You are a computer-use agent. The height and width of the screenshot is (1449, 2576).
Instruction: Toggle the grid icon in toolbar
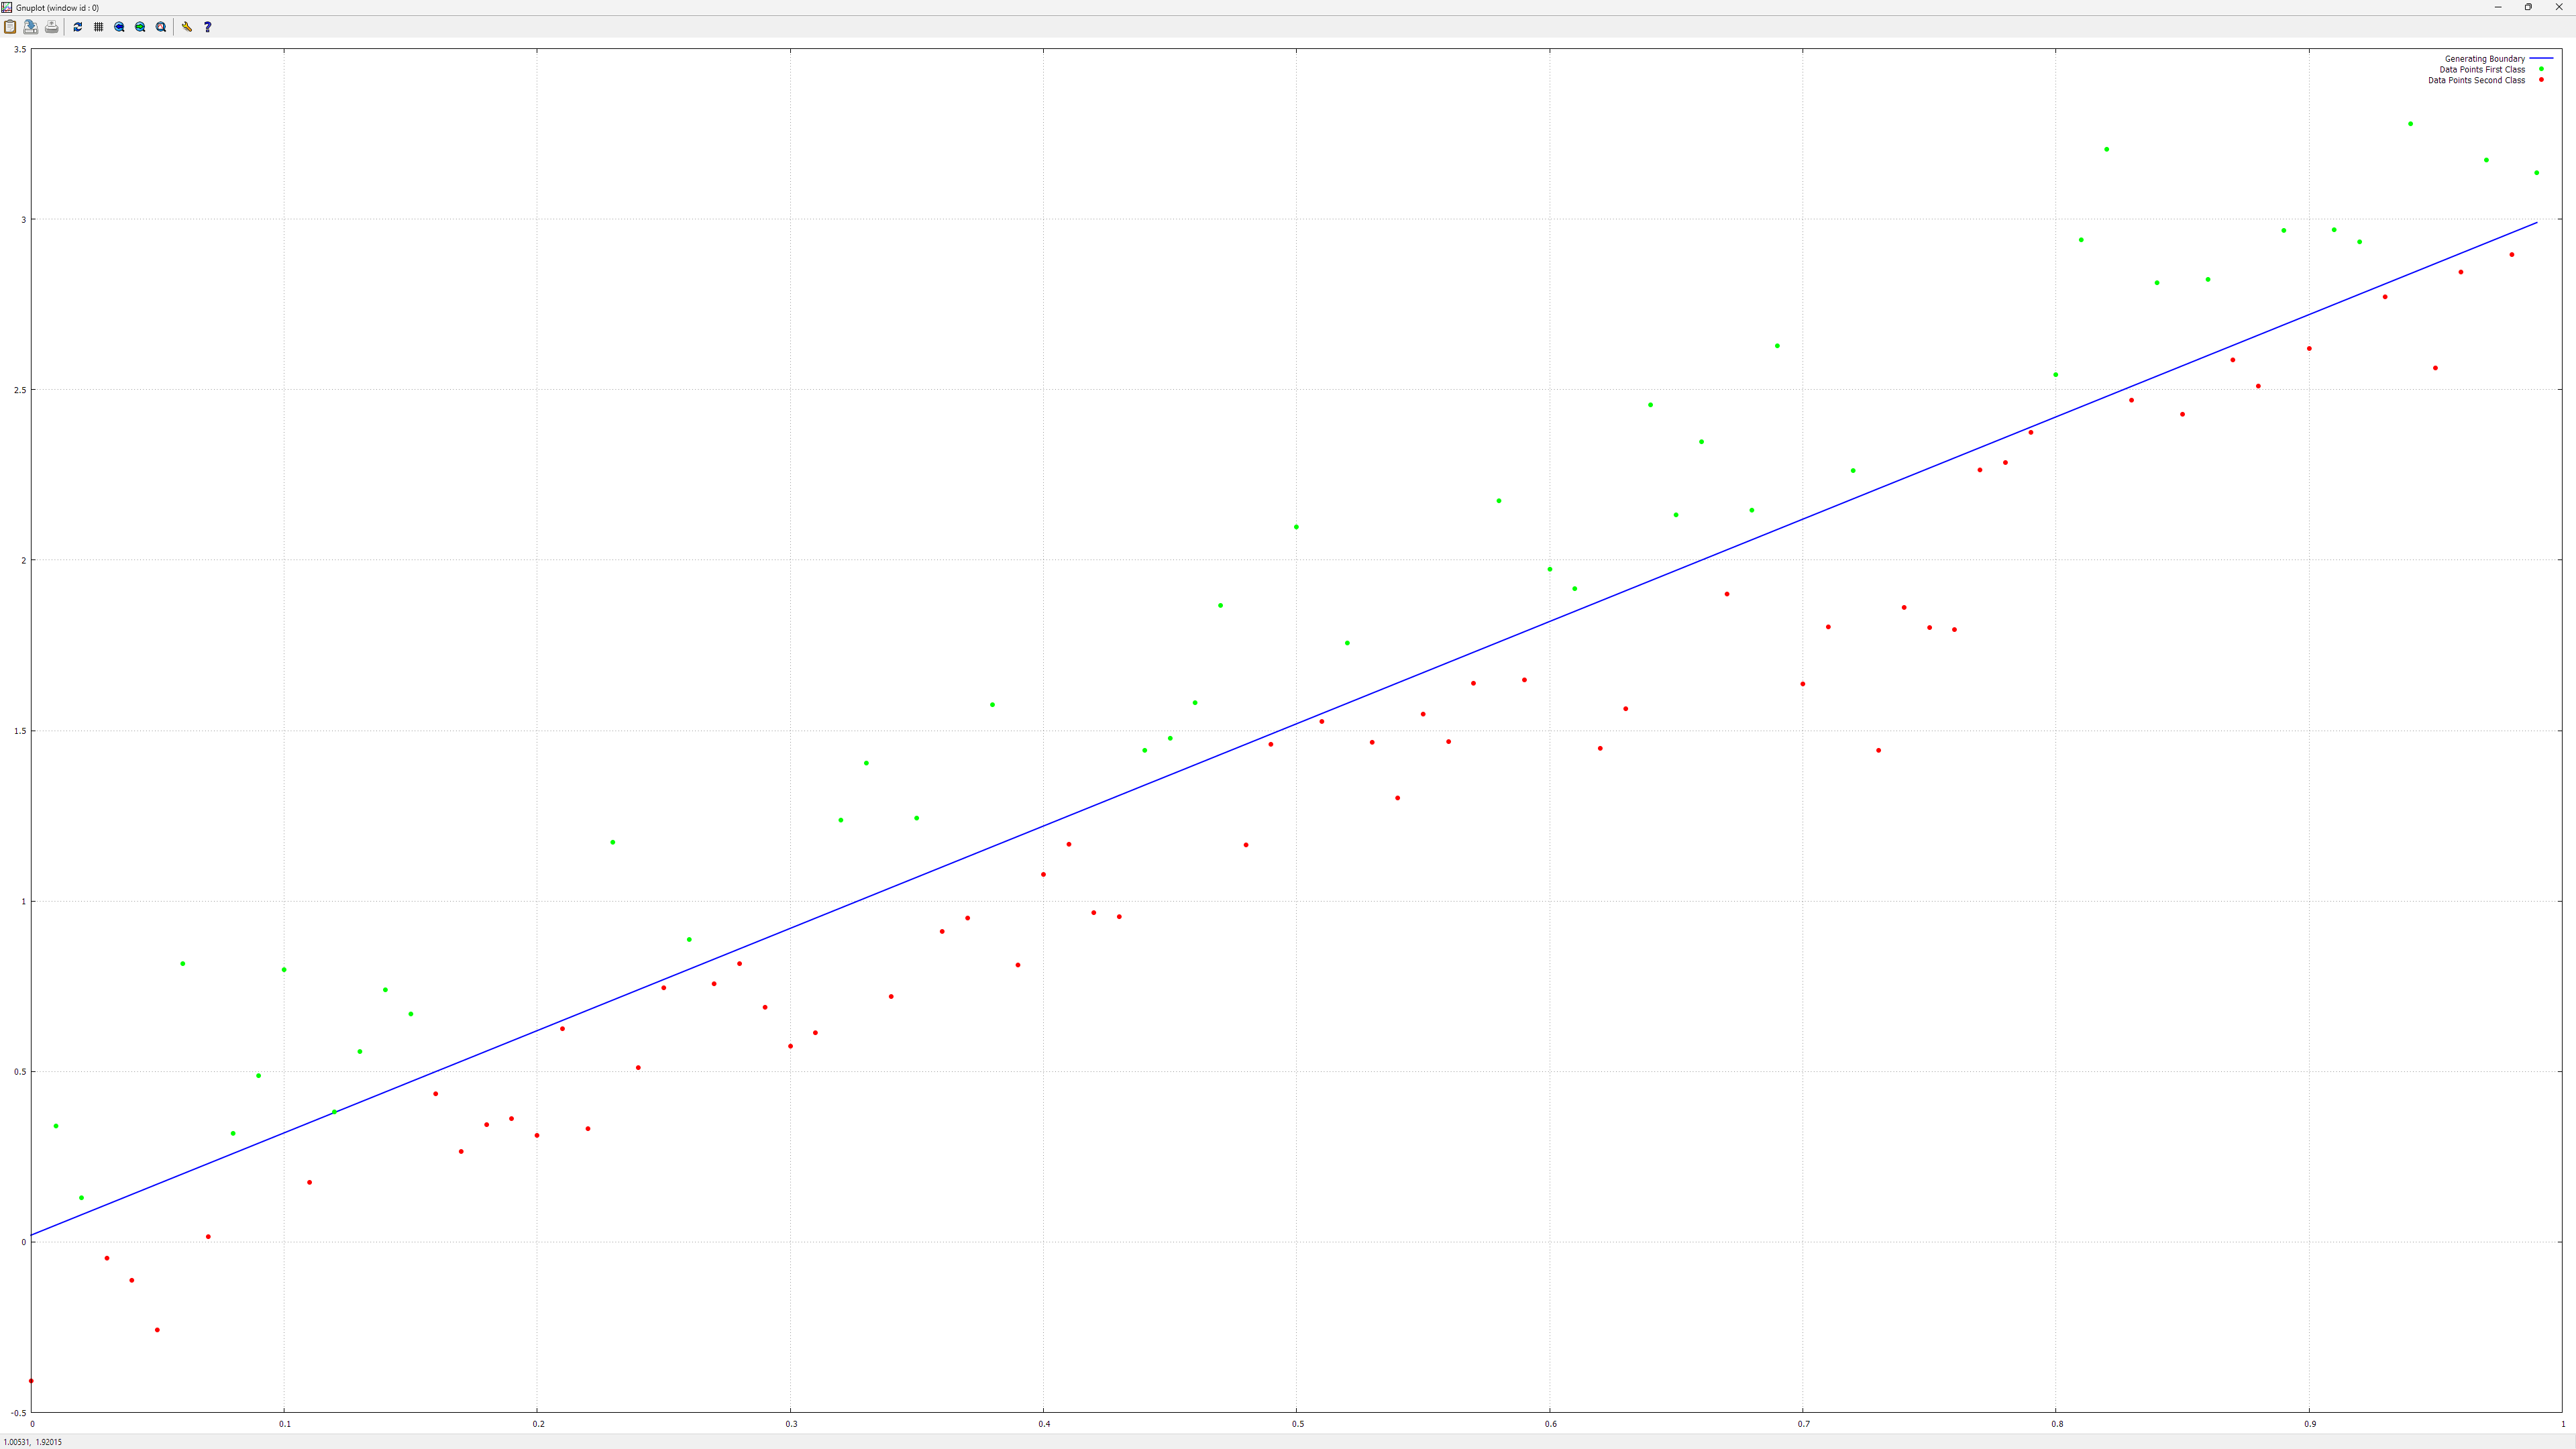click(x=98, y=27)
